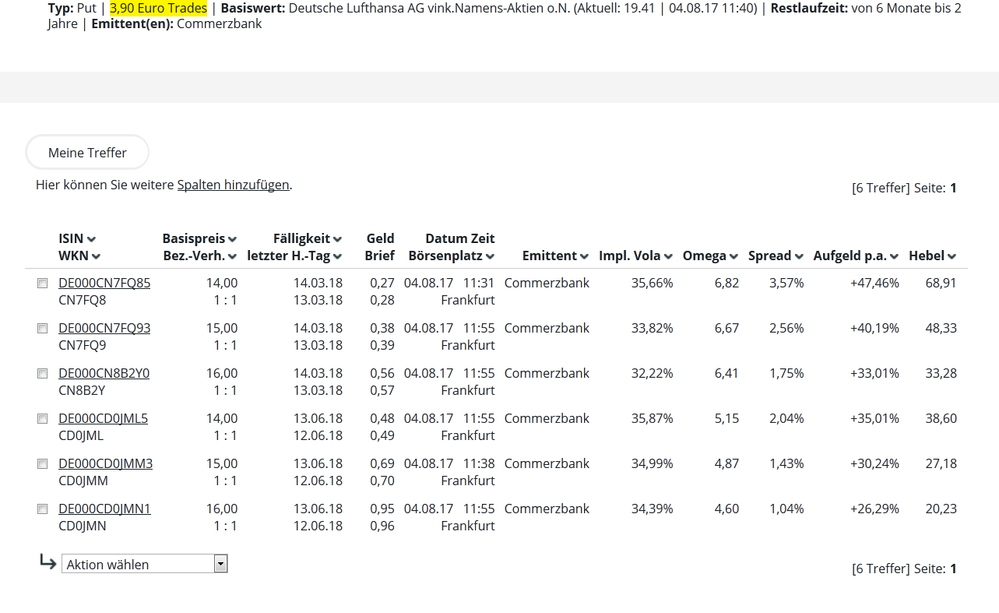Click the Meine Treffer tab button

87,153
